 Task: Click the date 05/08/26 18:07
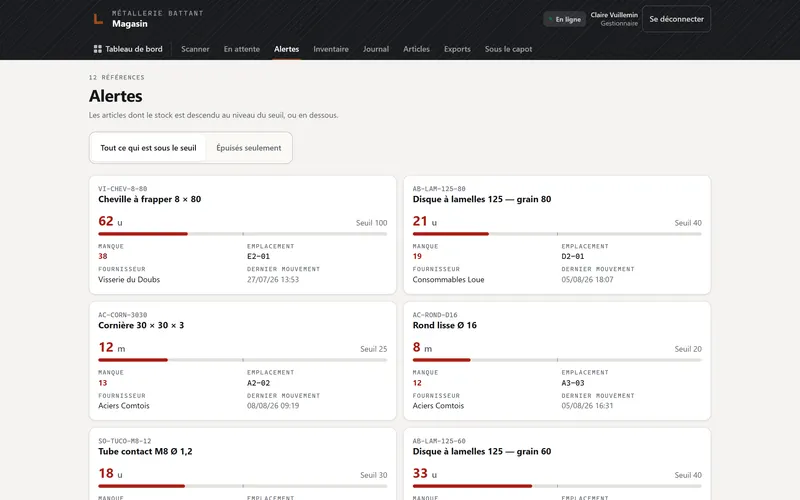pos(587,280)
